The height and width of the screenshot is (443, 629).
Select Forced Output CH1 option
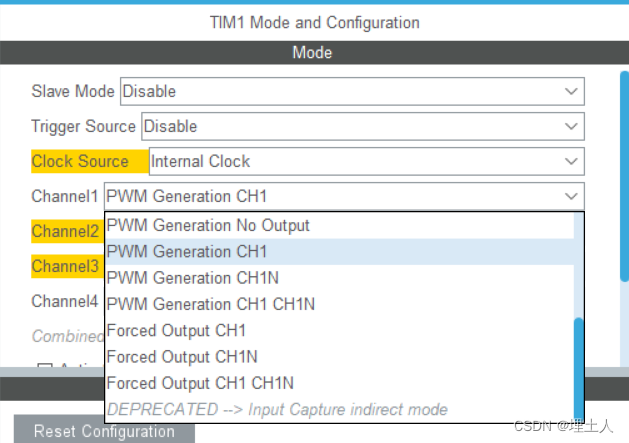pos(339,331)
